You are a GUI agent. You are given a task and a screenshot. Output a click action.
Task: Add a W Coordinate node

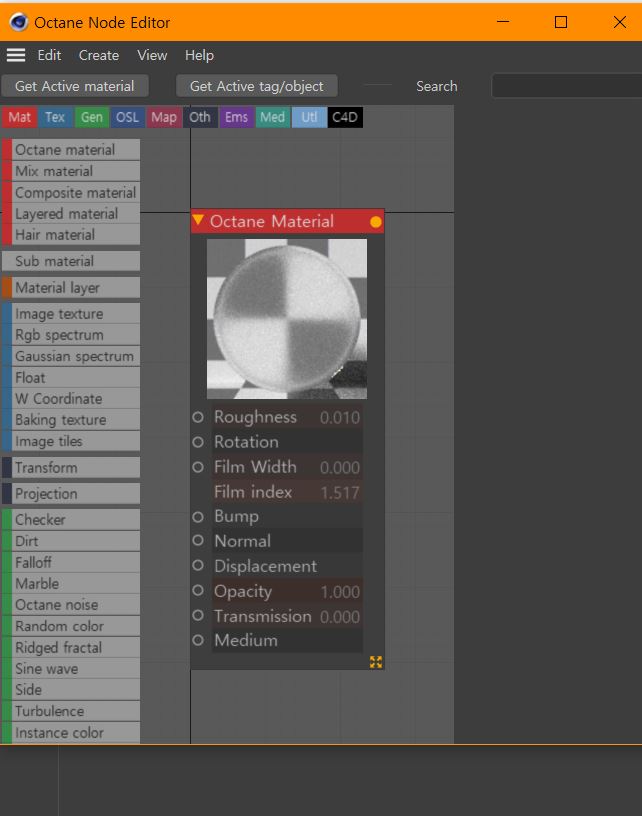(71, 399)
